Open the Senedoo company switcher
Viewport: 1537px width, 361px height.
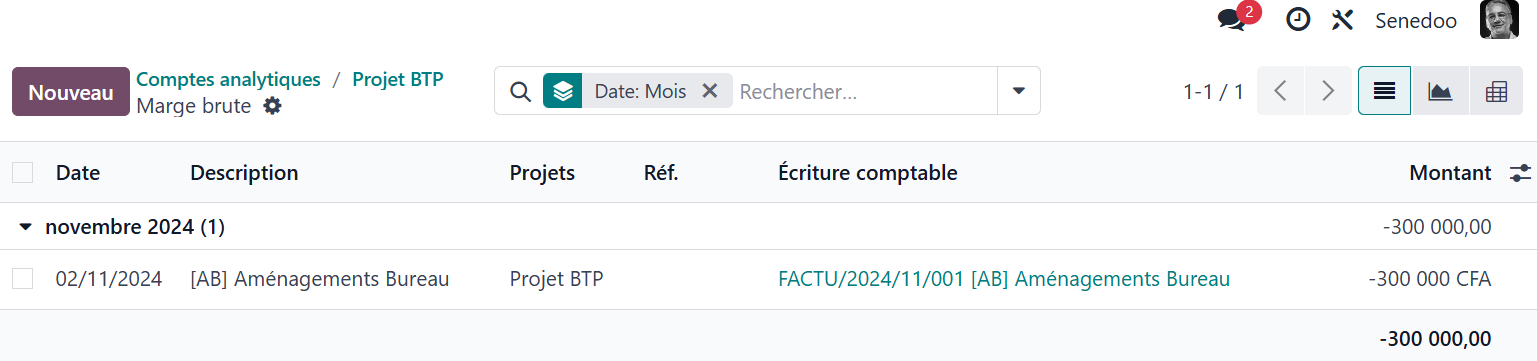click(1416, 20)
